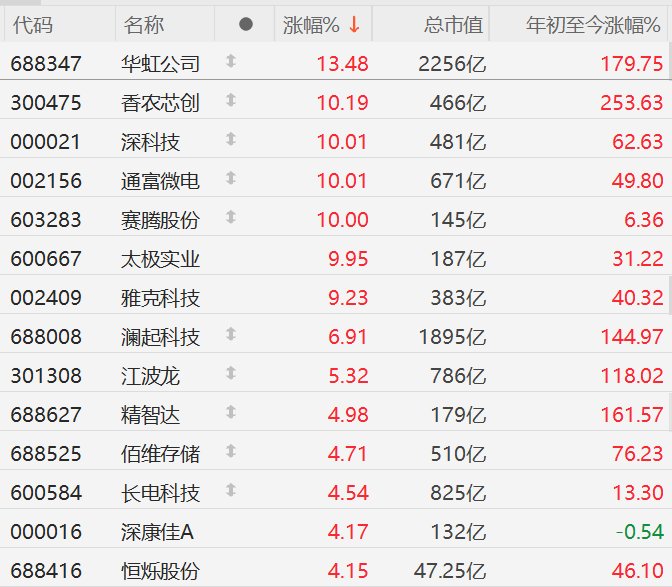Select stock code 688525

pyautogui.click(x=46, y=454)
